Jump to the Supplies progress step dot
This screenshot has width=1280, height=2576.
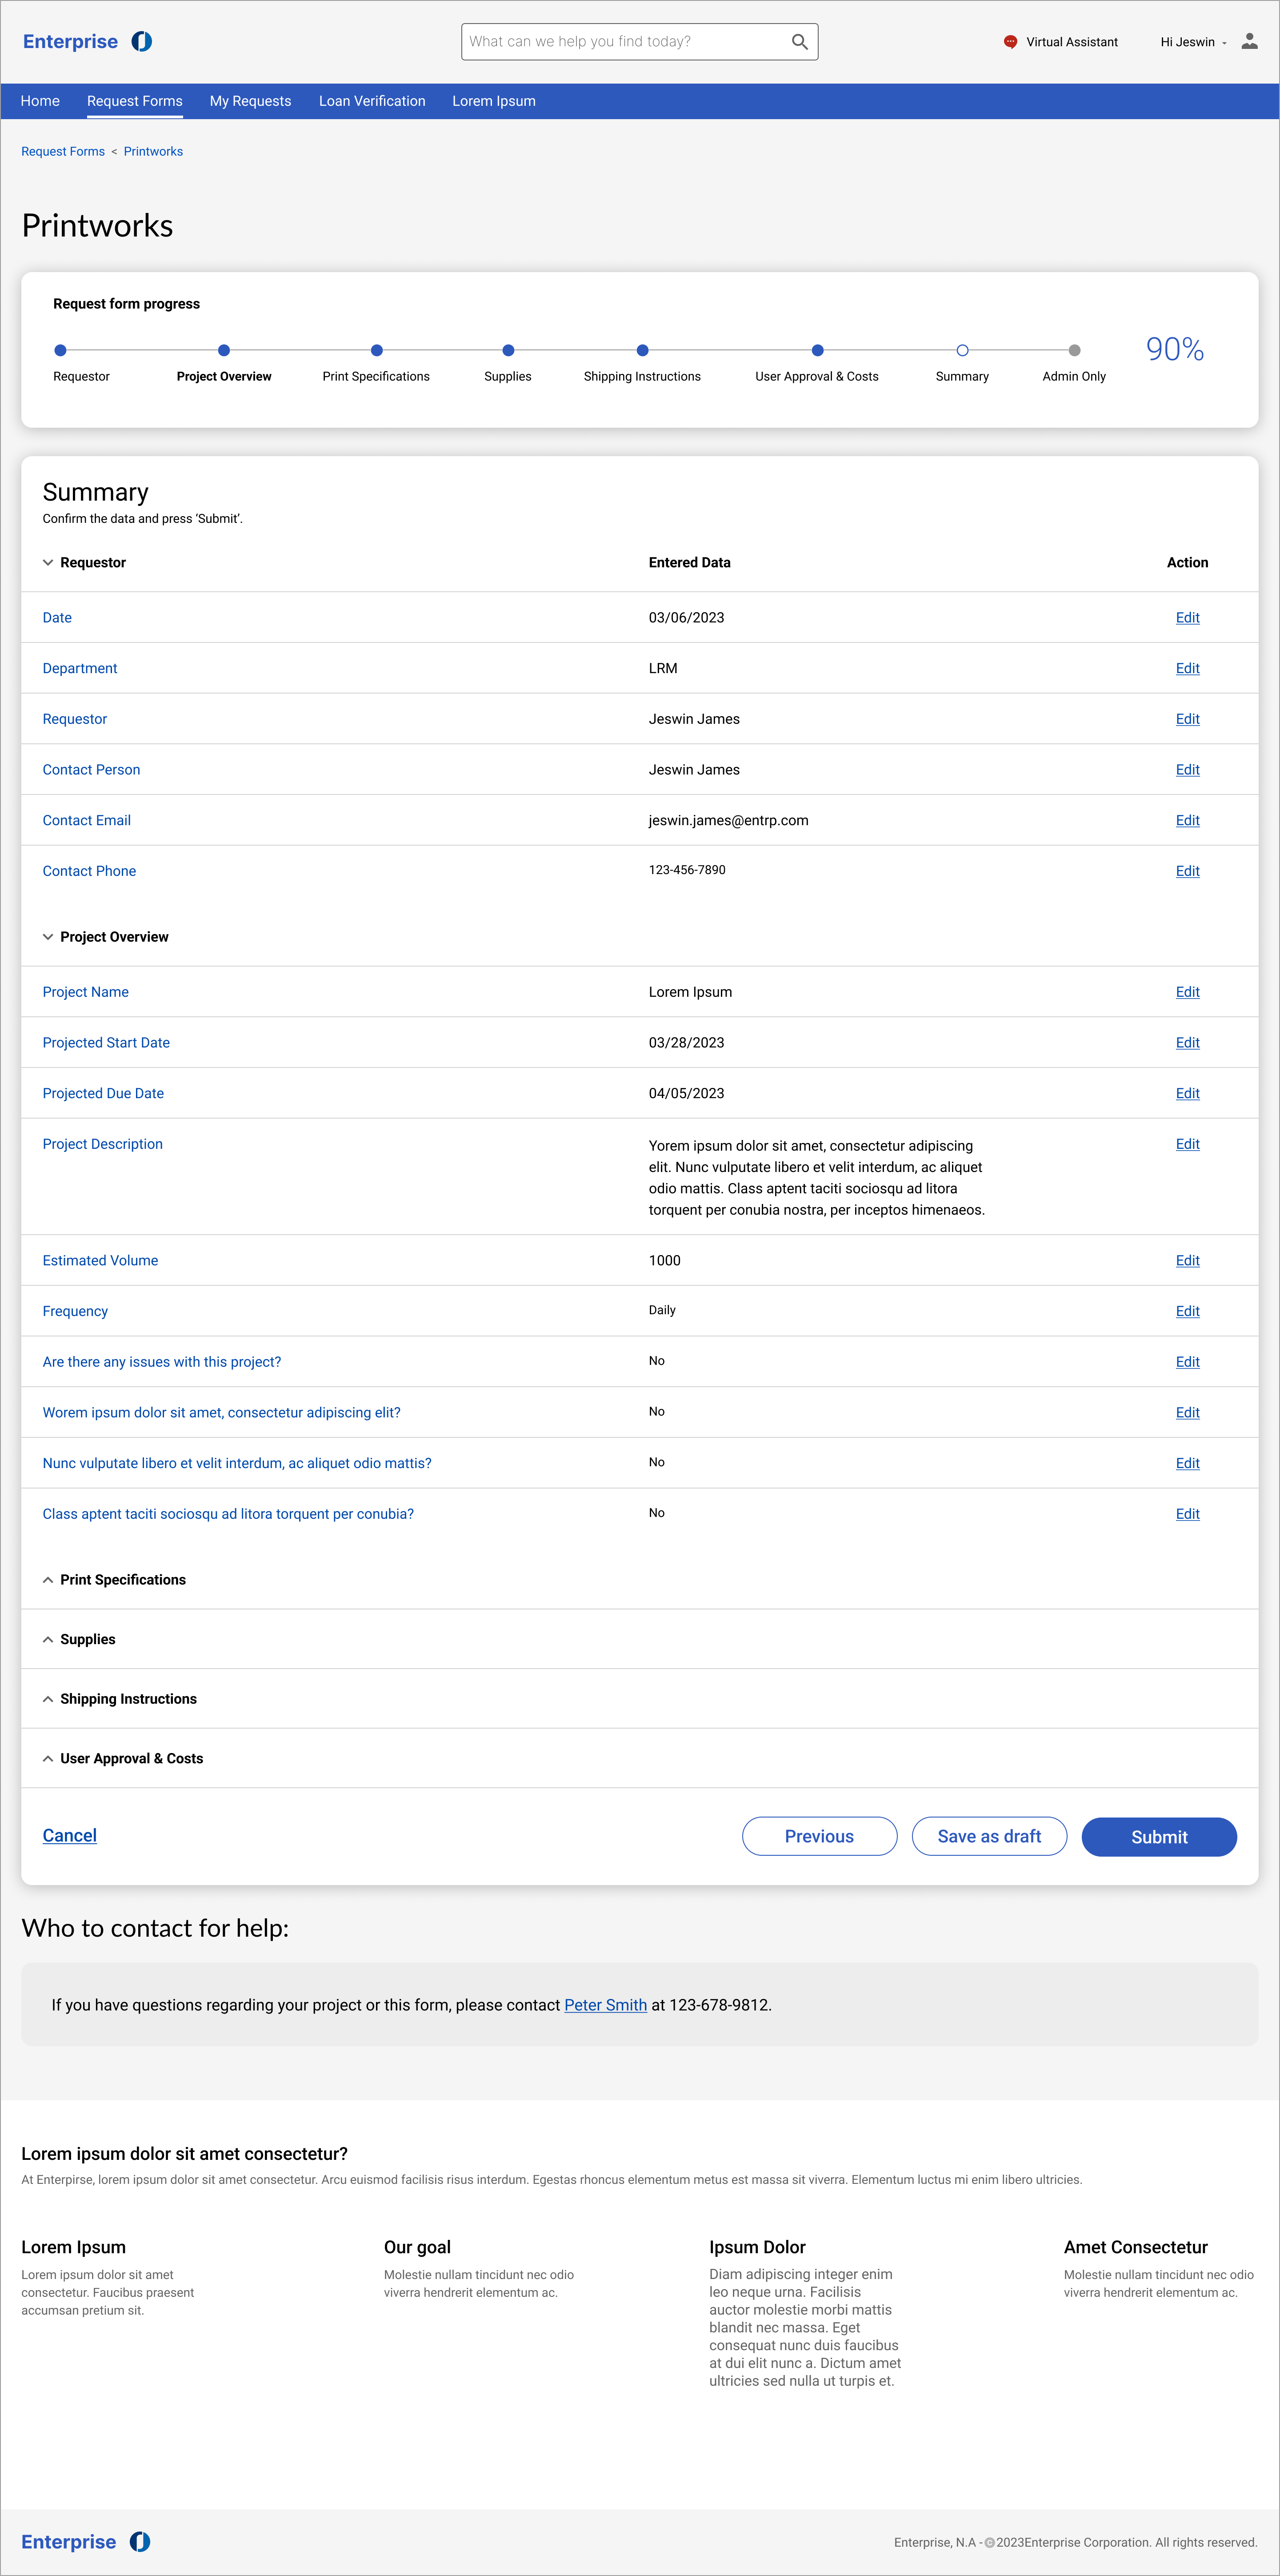click(x=508, y=350)
